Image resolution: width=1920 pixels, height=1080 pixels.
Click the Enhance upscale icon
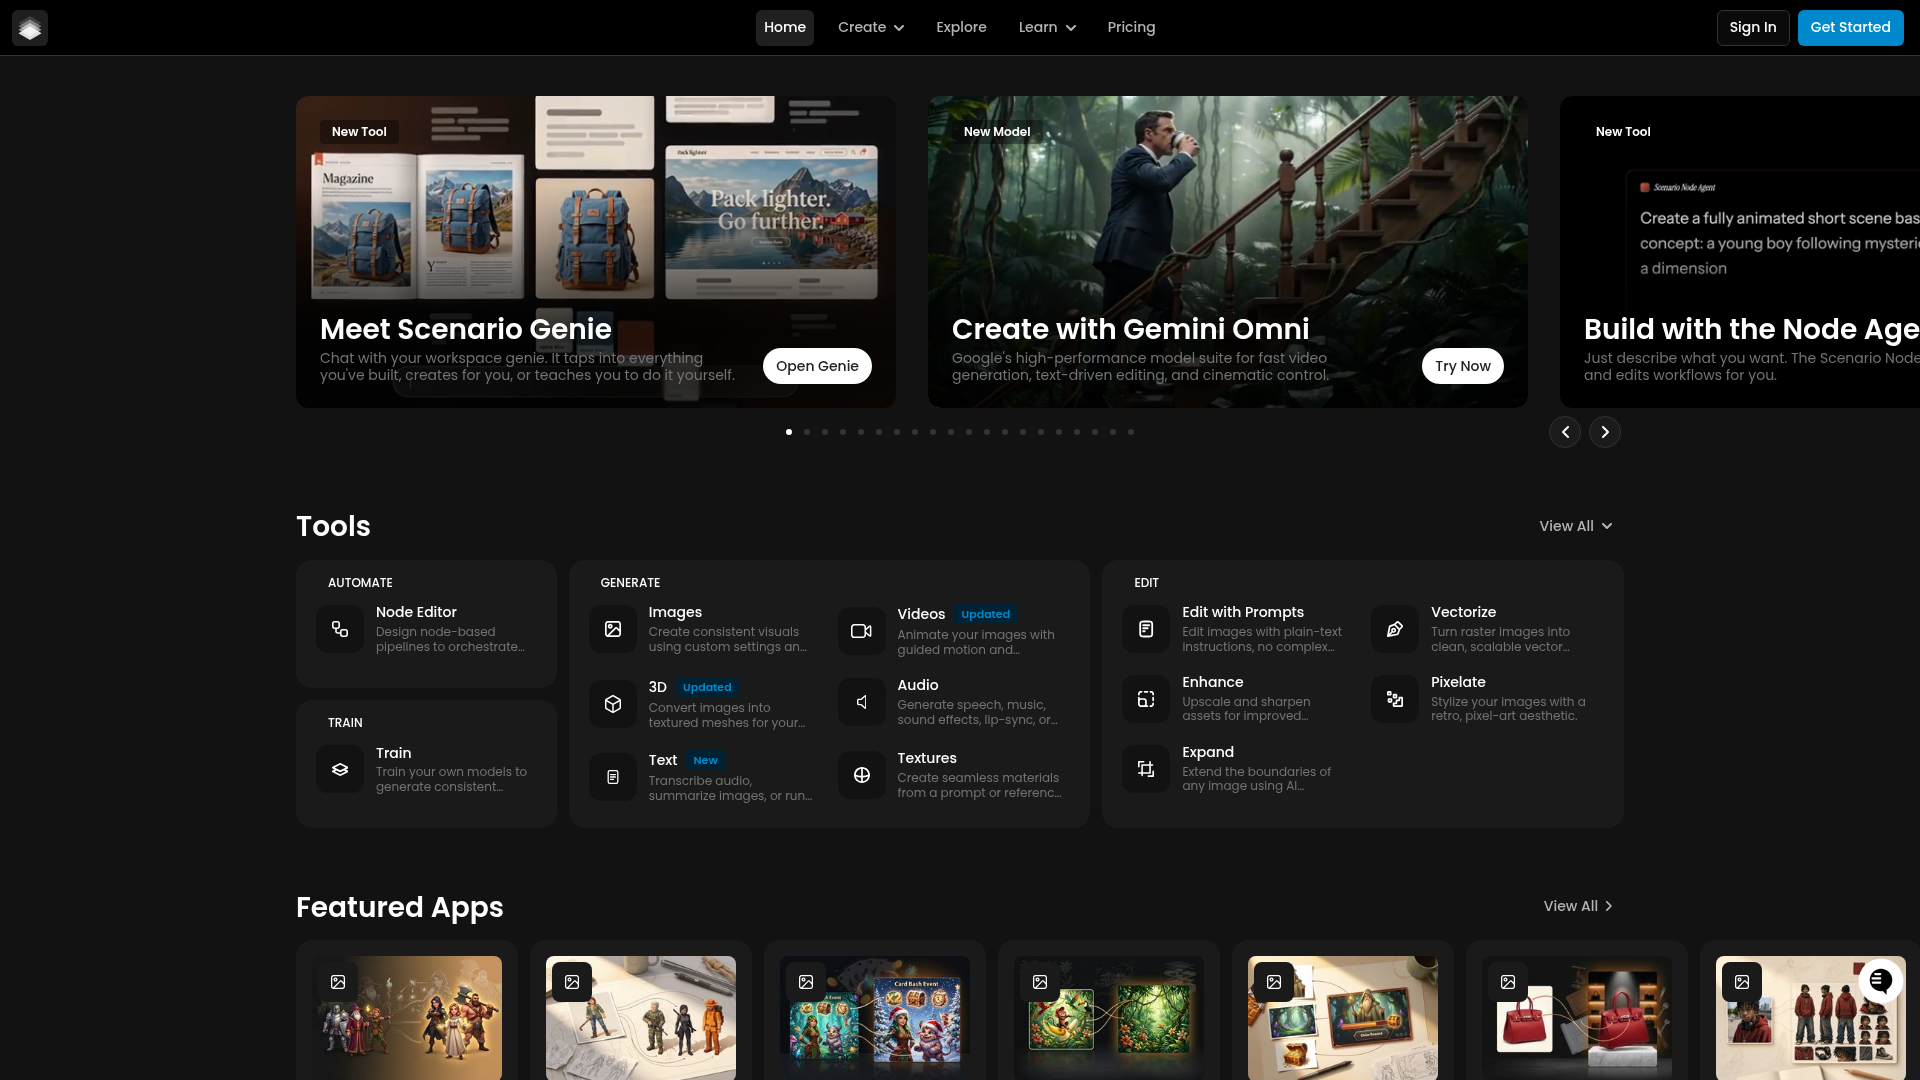pyautogui.click(x=1146, y=699)
